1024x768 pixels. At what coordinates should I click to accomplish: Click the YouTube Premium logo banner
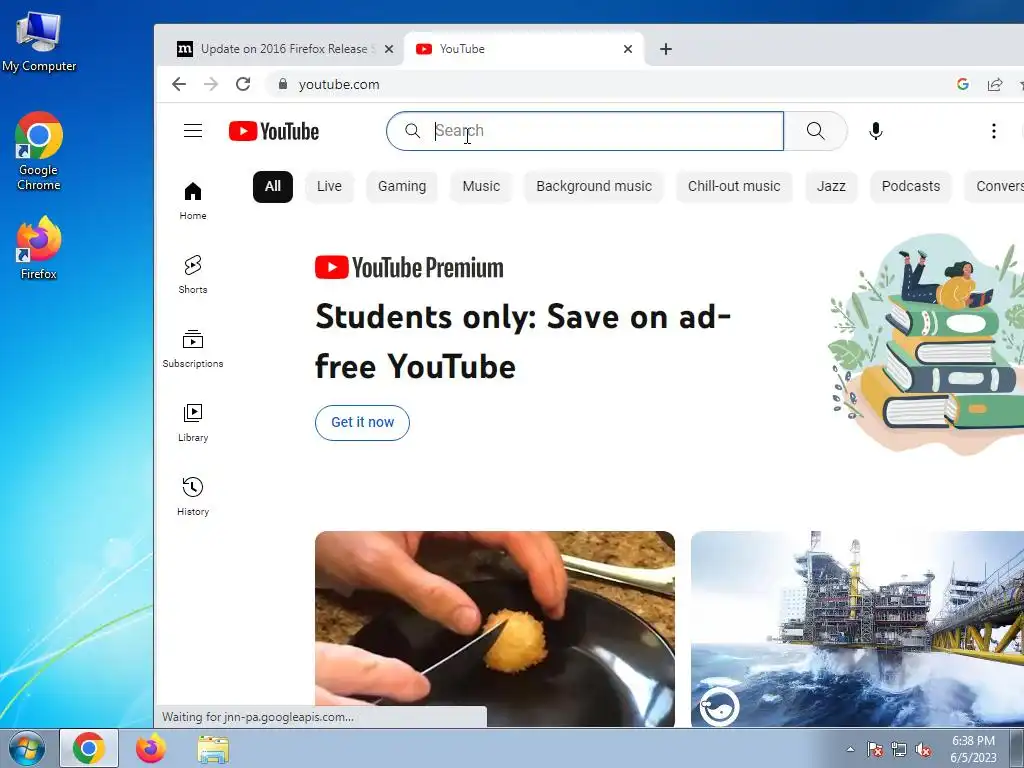click(x=409, y=268)
